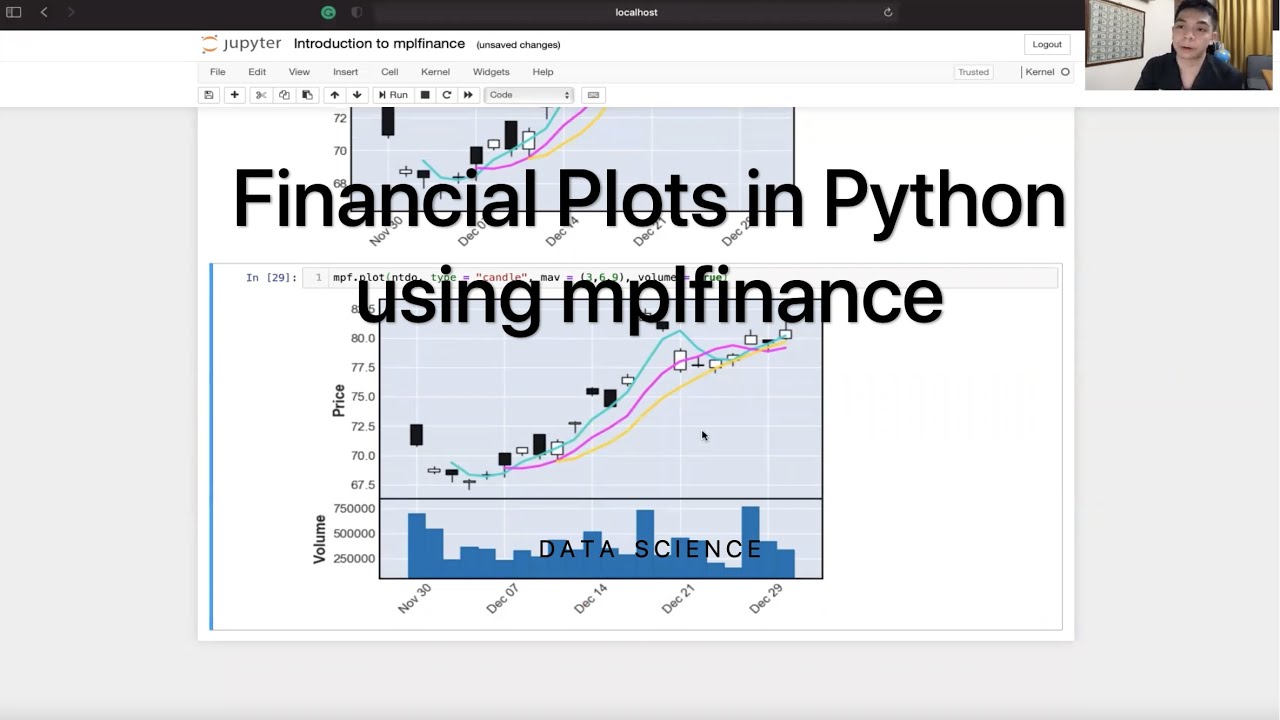Cut selected cells with the scissors icon
This screenshot has height=720, width=1280.
(x=261, y=95)
